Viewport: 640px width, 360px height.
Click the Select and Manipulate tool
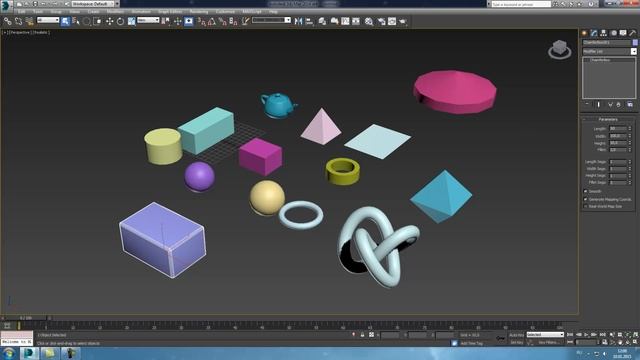coord(178,21)
